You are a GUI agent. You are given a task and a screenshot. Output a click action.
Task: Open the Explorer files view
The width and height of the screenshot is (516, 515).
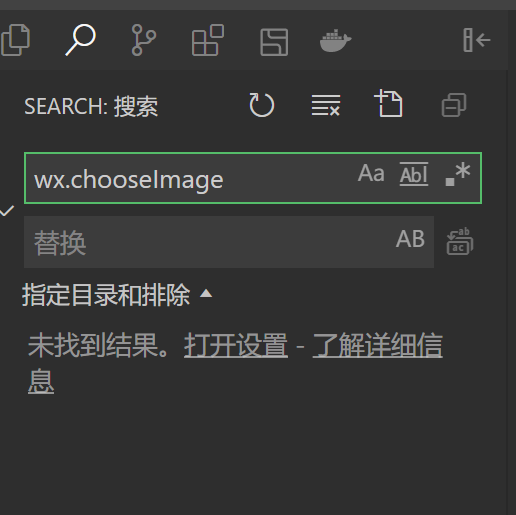15,40
